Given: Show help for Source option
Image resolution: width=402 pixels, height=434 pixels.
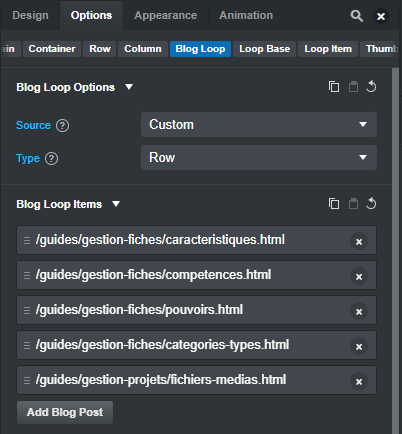Looking at the screenshot, I should pyautogui.click(x=62, y=126).
